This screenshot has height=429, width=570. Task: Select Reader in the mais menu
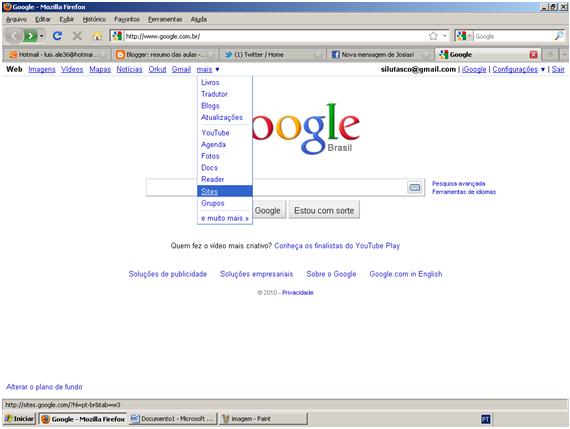tap(213, 179)
